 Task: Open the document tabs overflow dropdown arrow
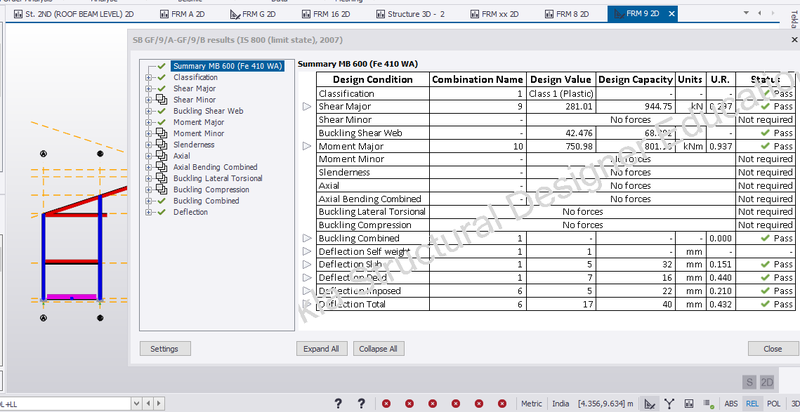click(x=746, y=13)
